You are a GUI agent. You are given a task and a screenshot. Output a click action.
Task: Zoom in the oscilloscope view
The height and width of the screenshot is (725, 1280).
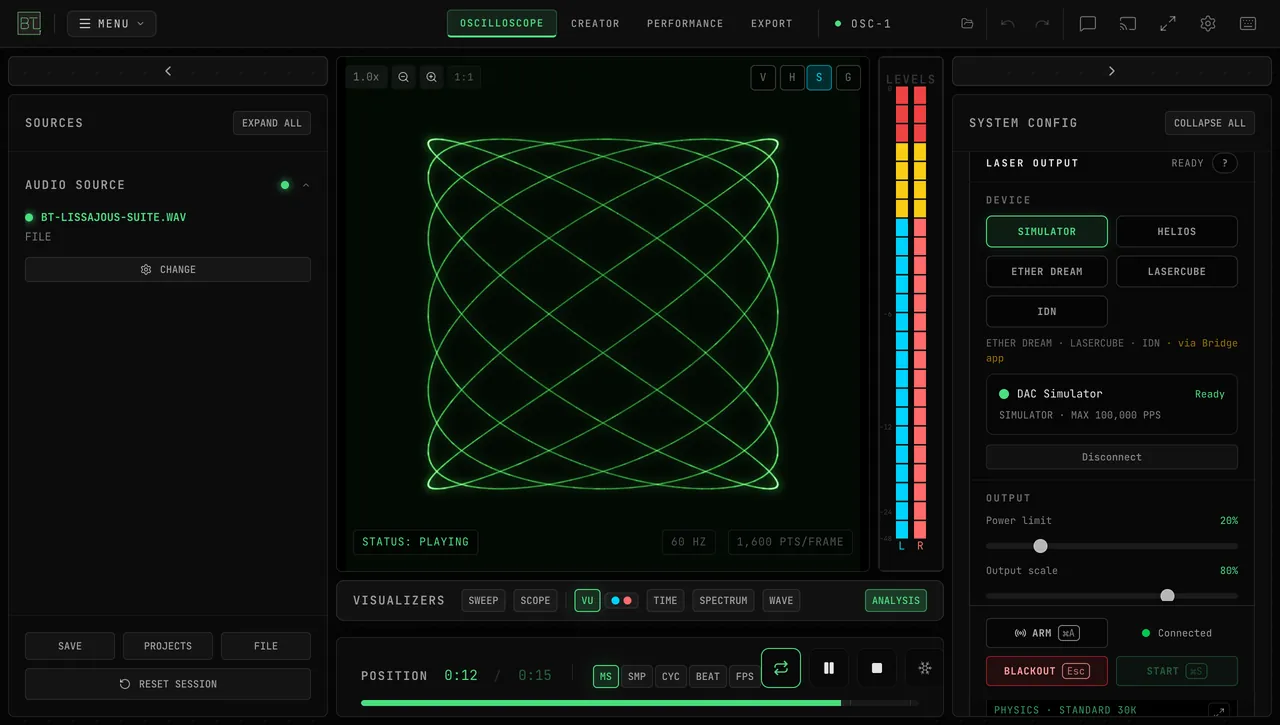point(431,77)
